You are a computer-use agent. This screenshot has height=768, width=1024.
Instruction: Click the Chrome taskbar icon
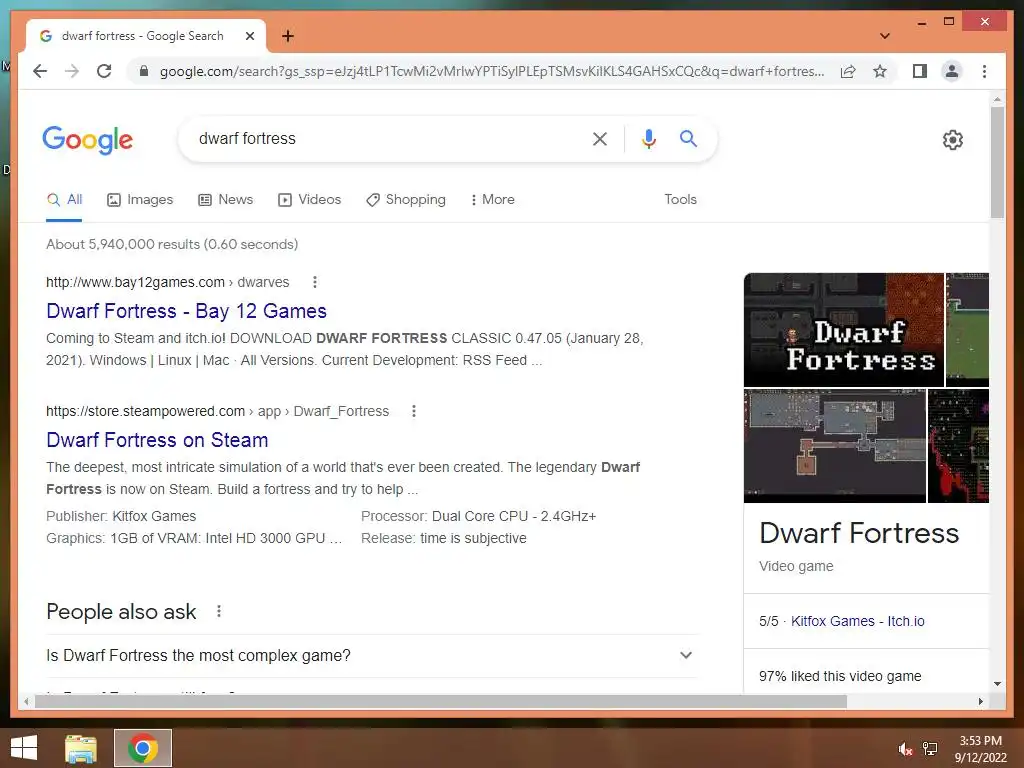143,748
